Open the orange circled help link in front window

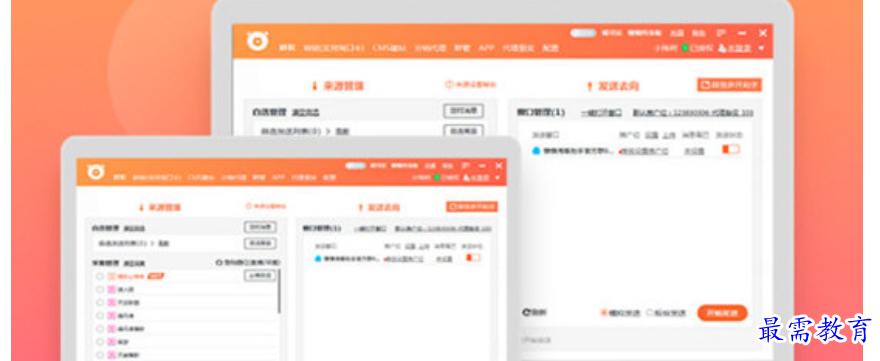[x=266, y=206]
